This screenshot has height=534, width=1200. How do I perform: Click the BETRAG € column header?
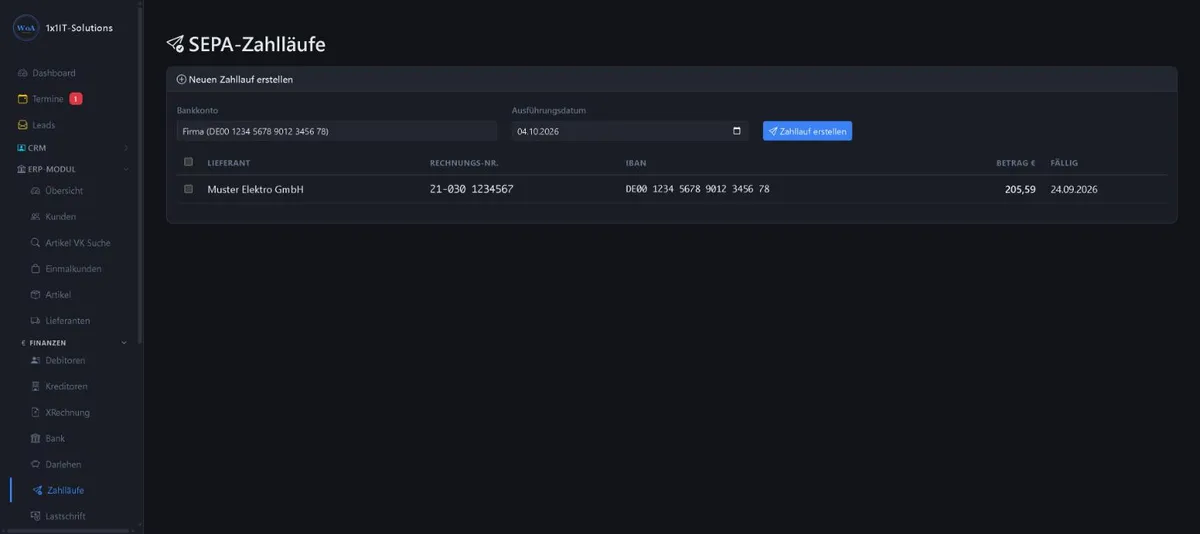coord(1015,162)
